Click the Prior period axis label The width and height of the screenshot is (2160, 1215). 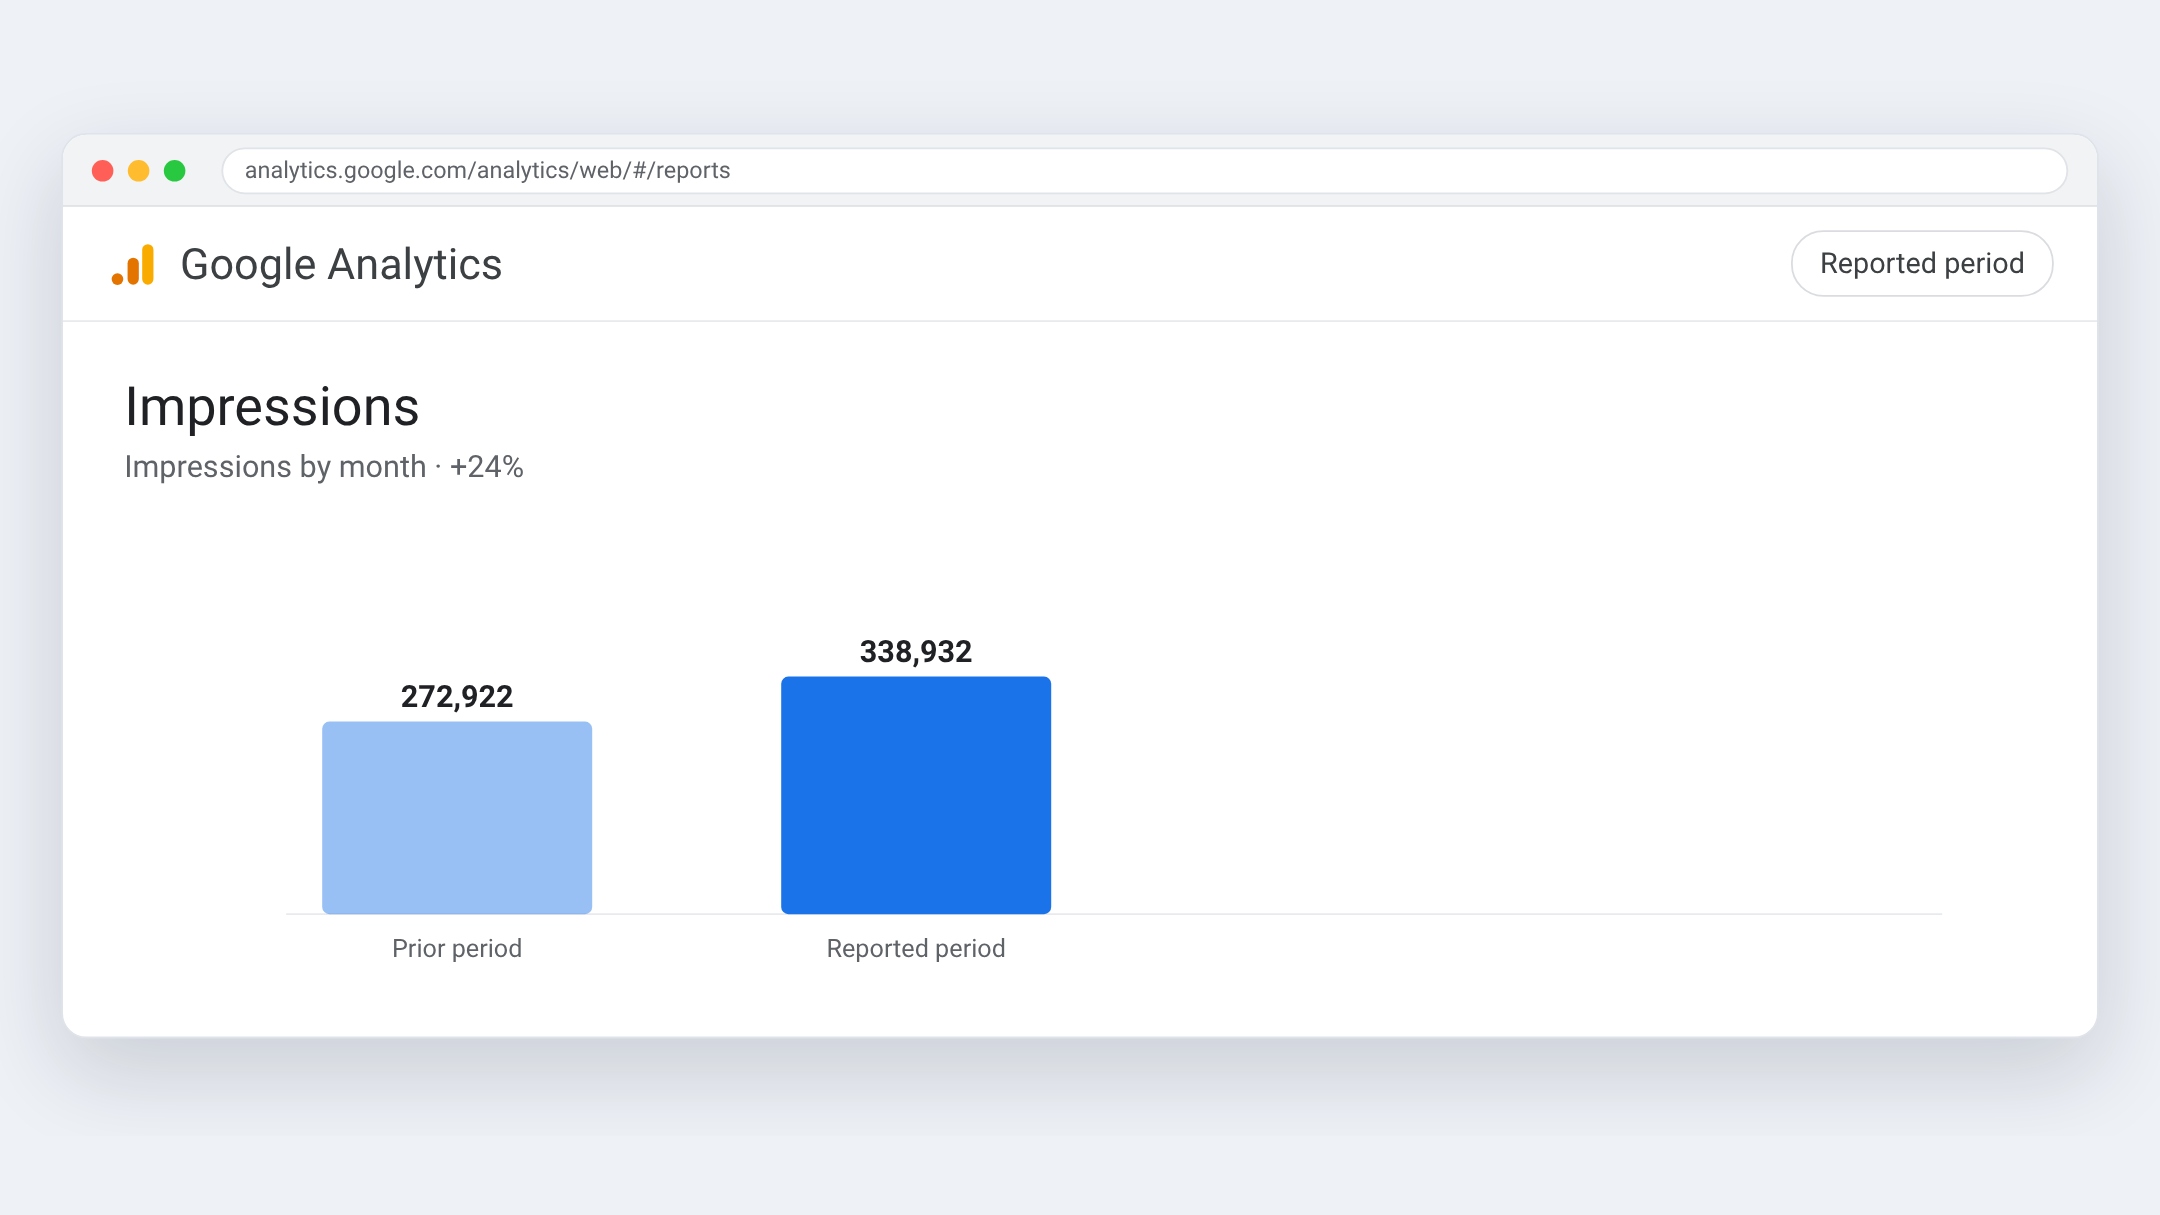(457, 948)
